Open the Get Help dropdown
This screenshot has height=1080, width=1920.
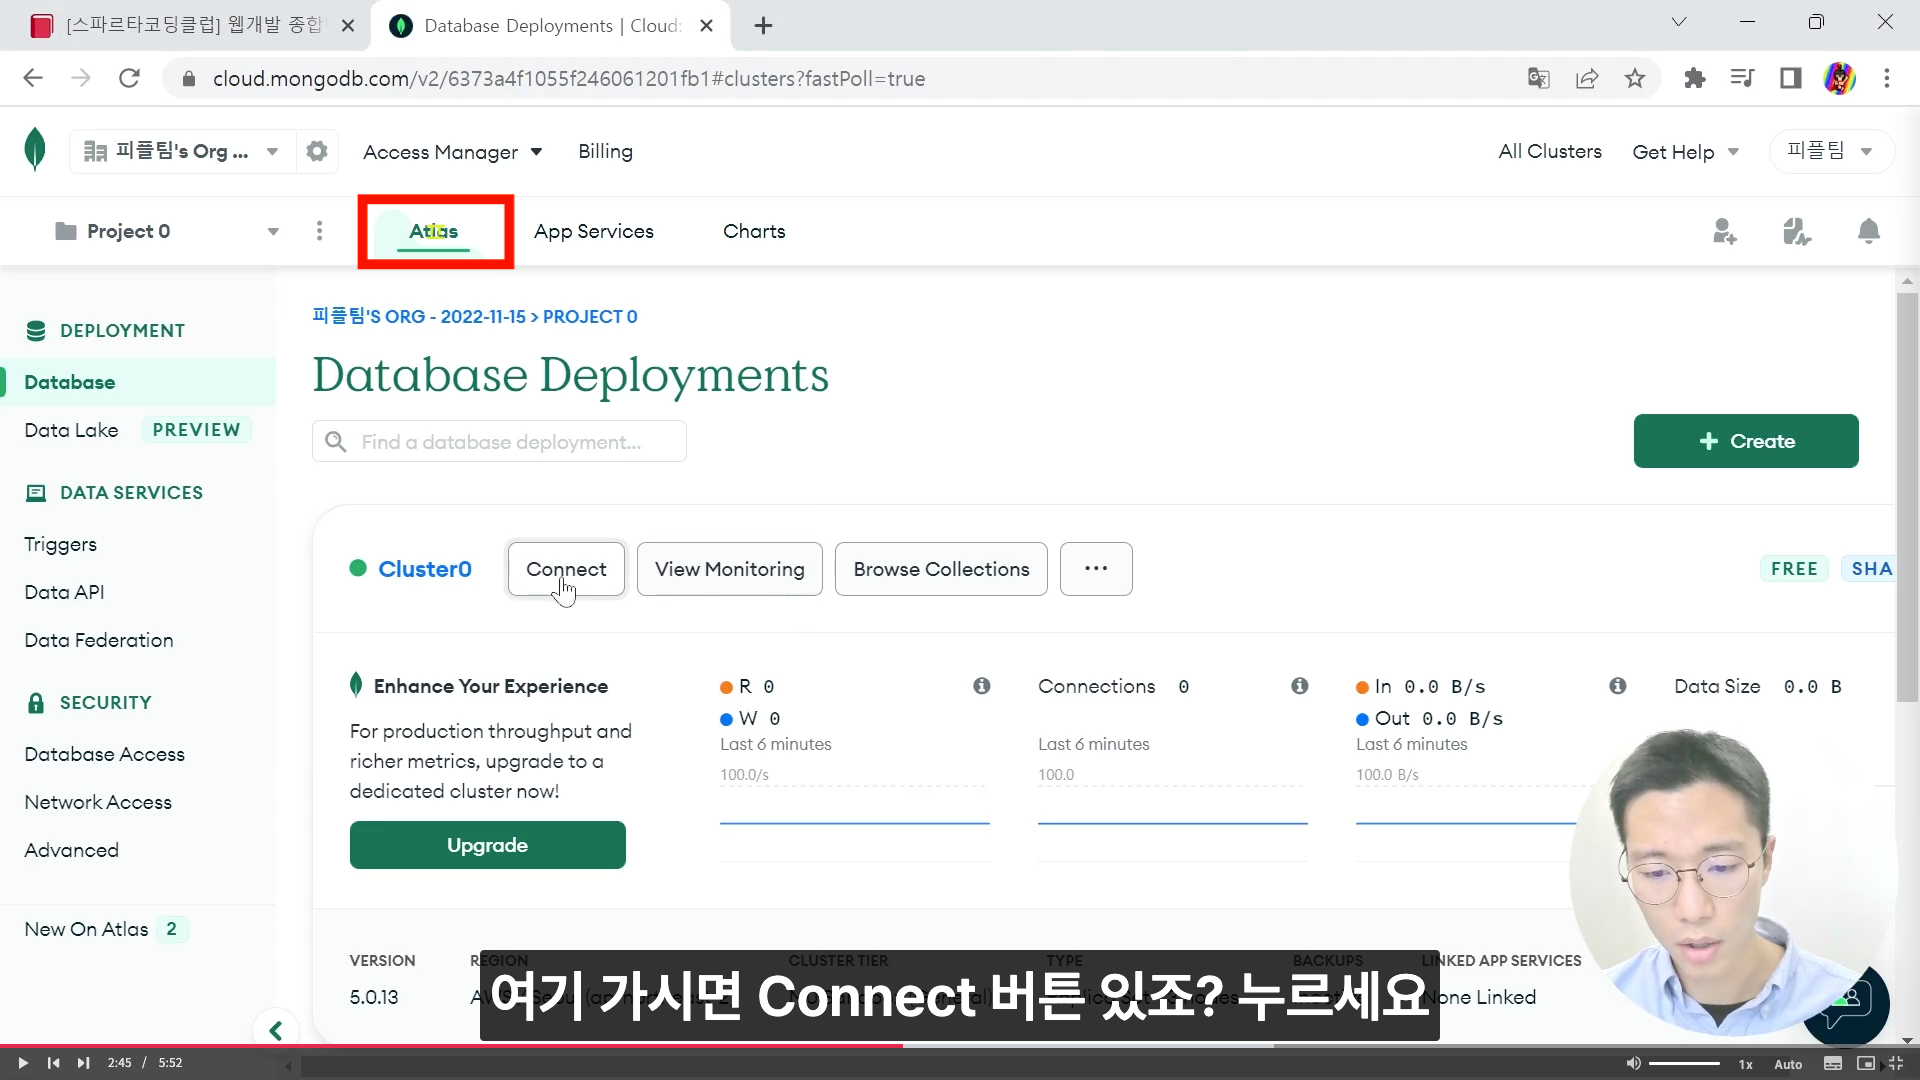coord(1686,152)
